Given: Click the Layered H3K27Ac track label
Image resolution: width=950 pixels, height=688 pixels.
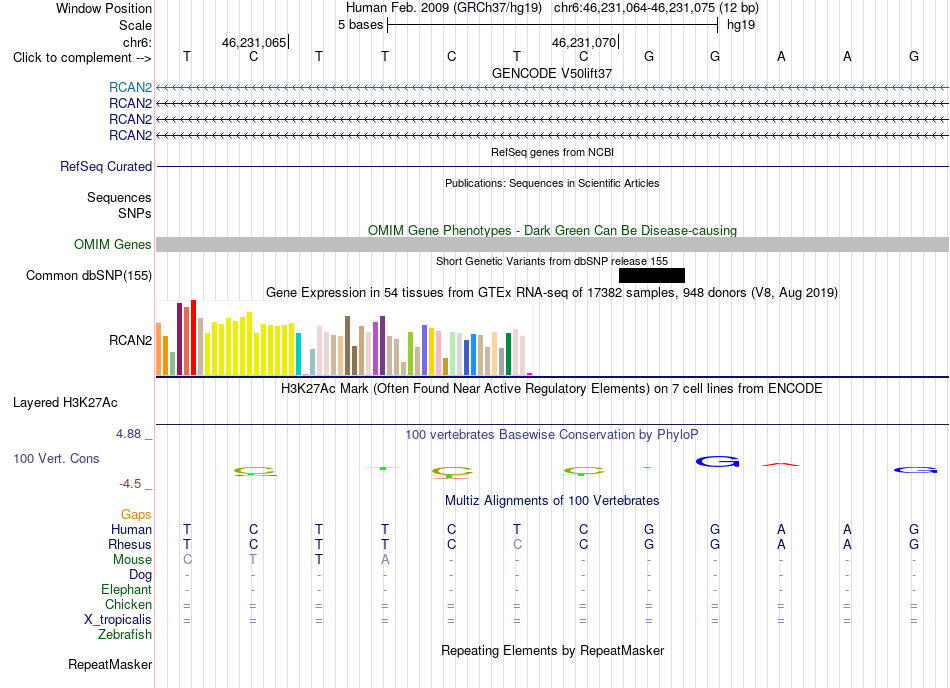Looking at the screenshot, I should click(65, 403).
